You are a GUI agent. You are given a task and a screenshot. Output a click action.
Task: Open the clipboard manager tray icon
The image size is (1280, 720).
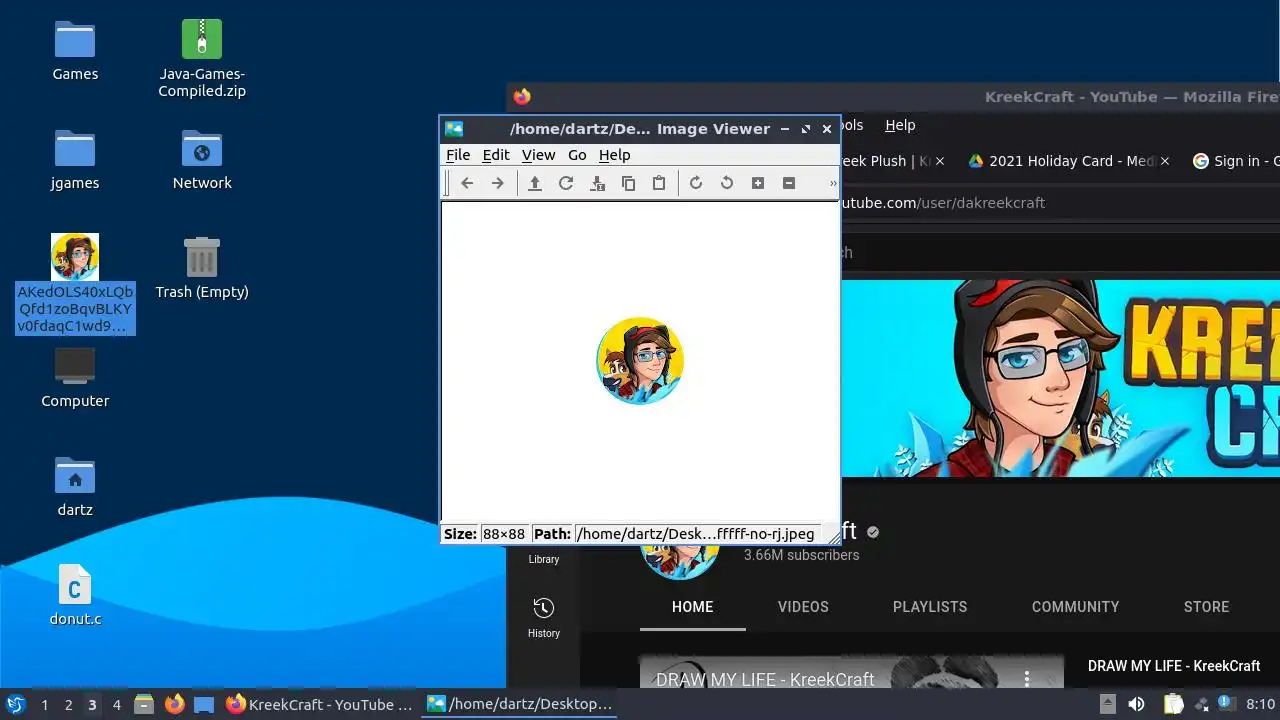coord(1173,704)
